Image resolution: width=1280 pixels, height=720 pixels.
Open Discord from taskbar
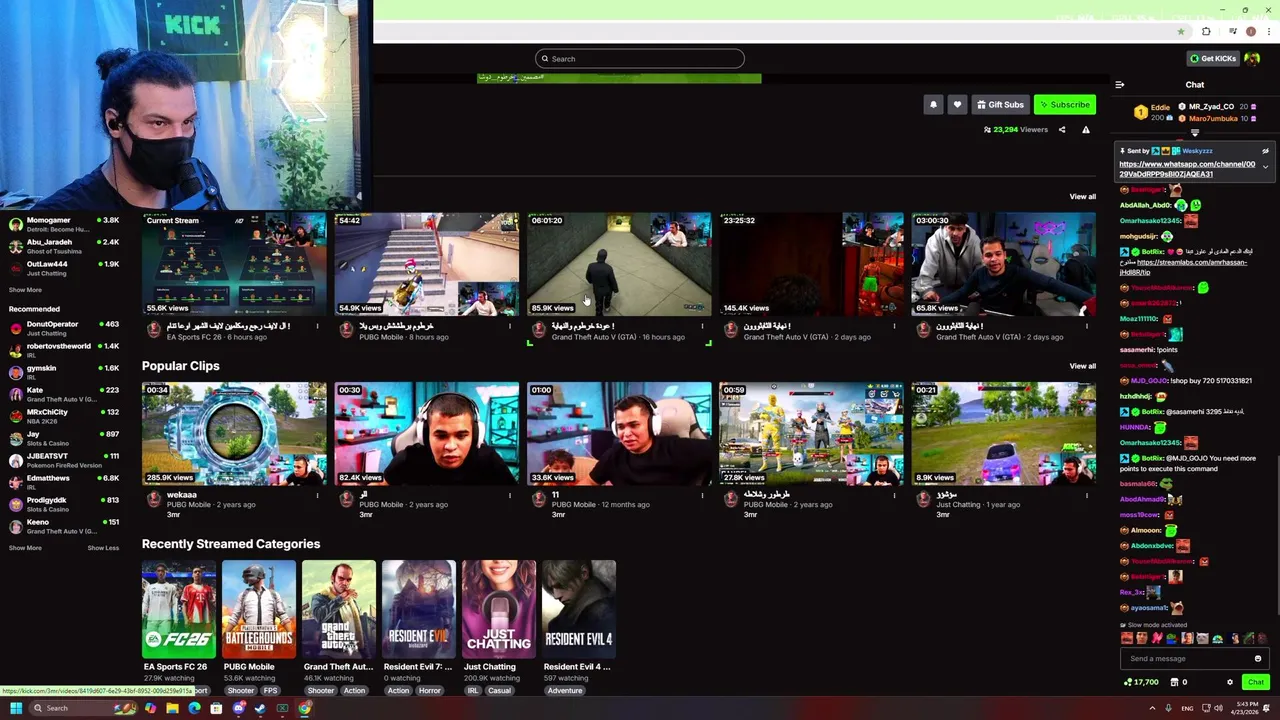point(238,708)
